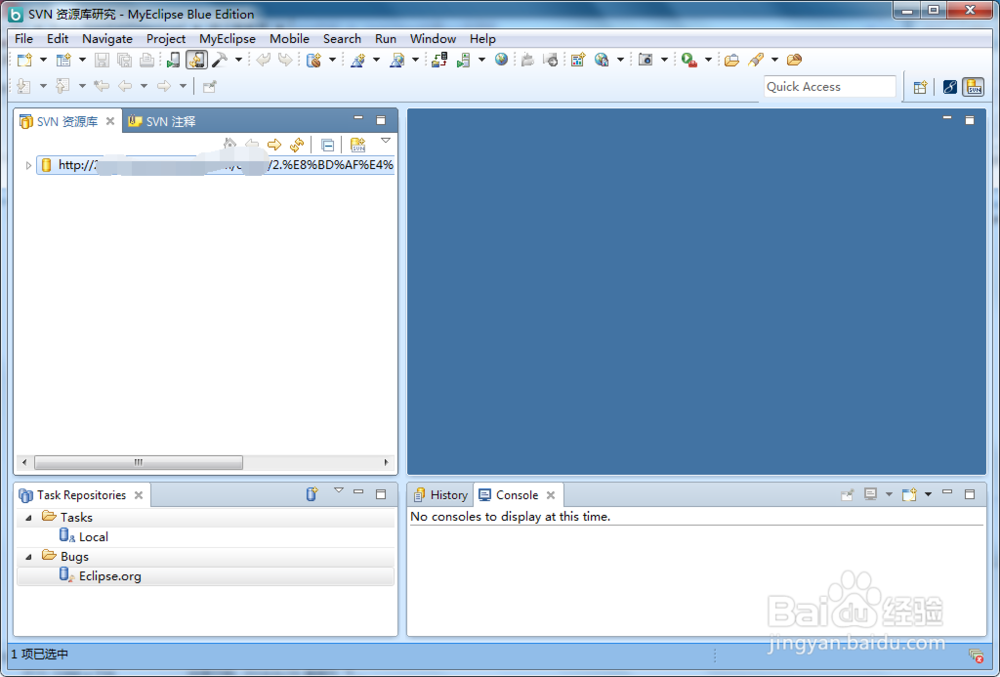Click the New wizard toolbar icon
Image resolution: width=1000 pixels, height=677 pixels.
pos(24,60)
